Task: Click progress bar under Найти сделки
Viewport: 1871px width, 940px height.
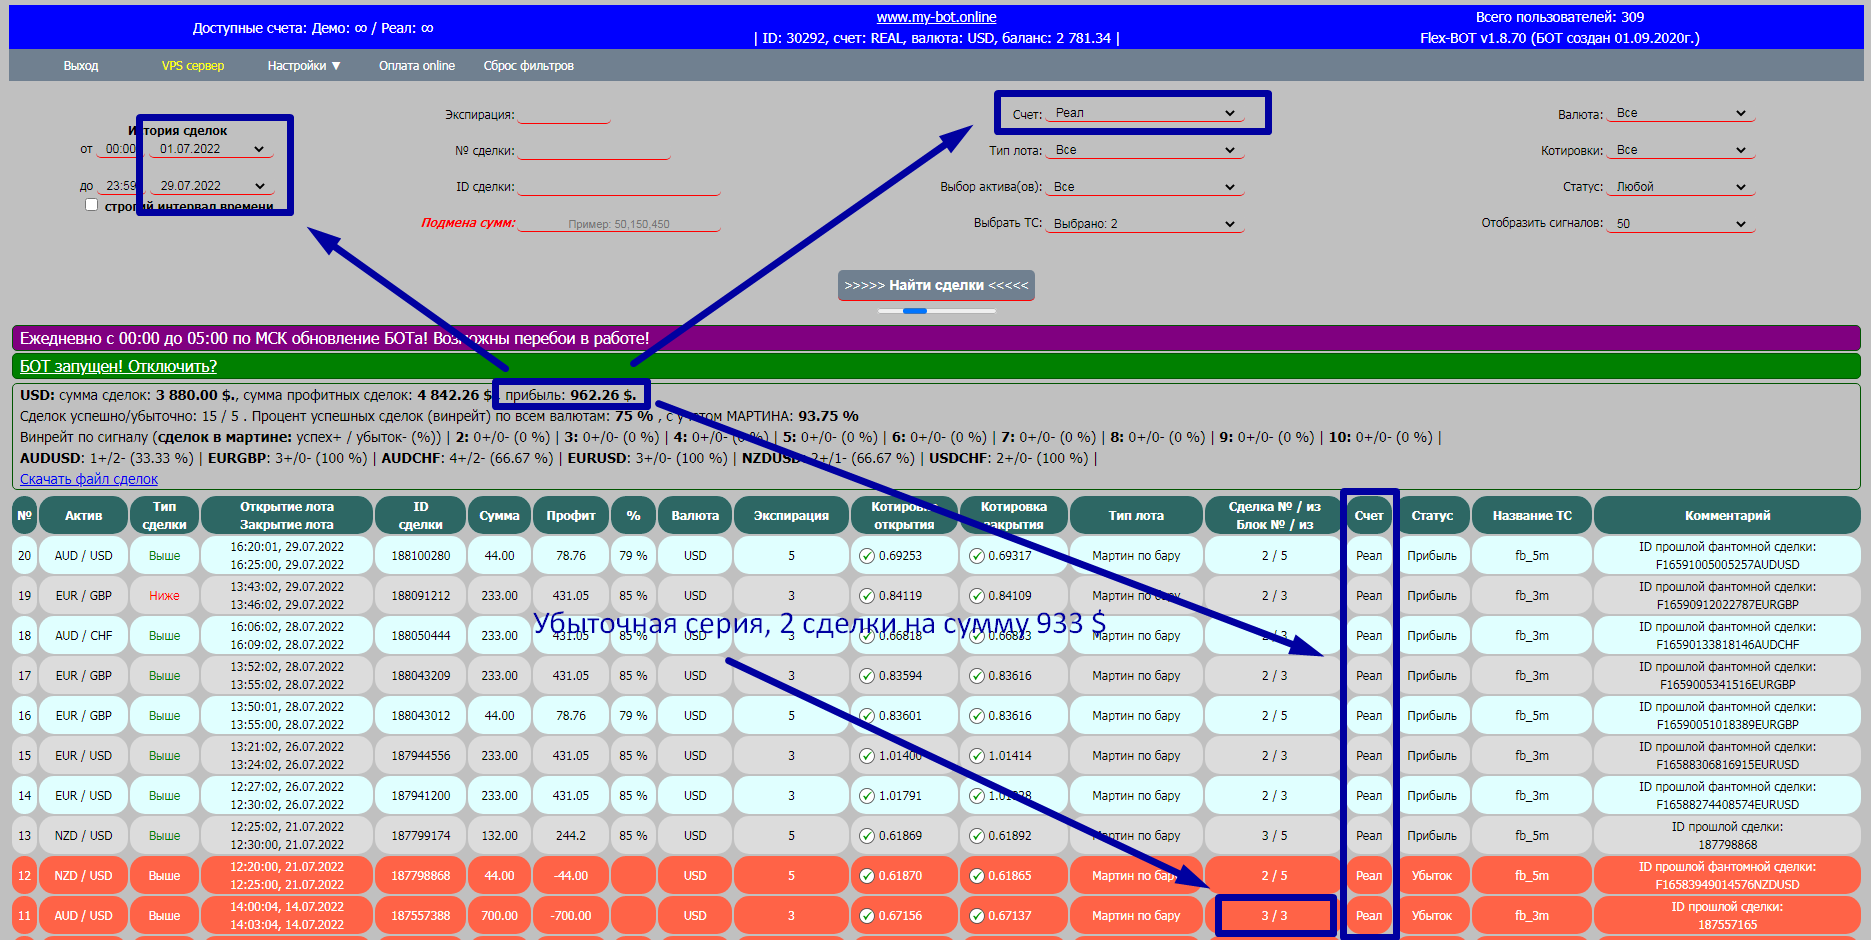Action: click(x=936, y=311)
